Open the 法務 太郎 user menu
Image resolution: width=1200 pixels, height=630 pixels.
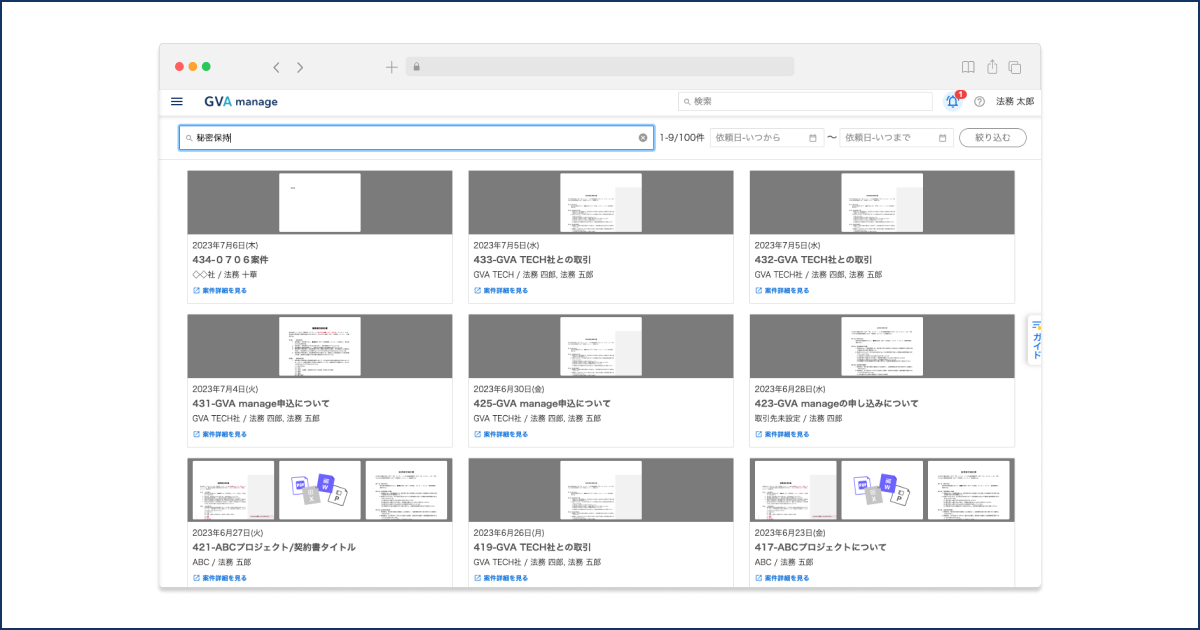pos(1015,102)
